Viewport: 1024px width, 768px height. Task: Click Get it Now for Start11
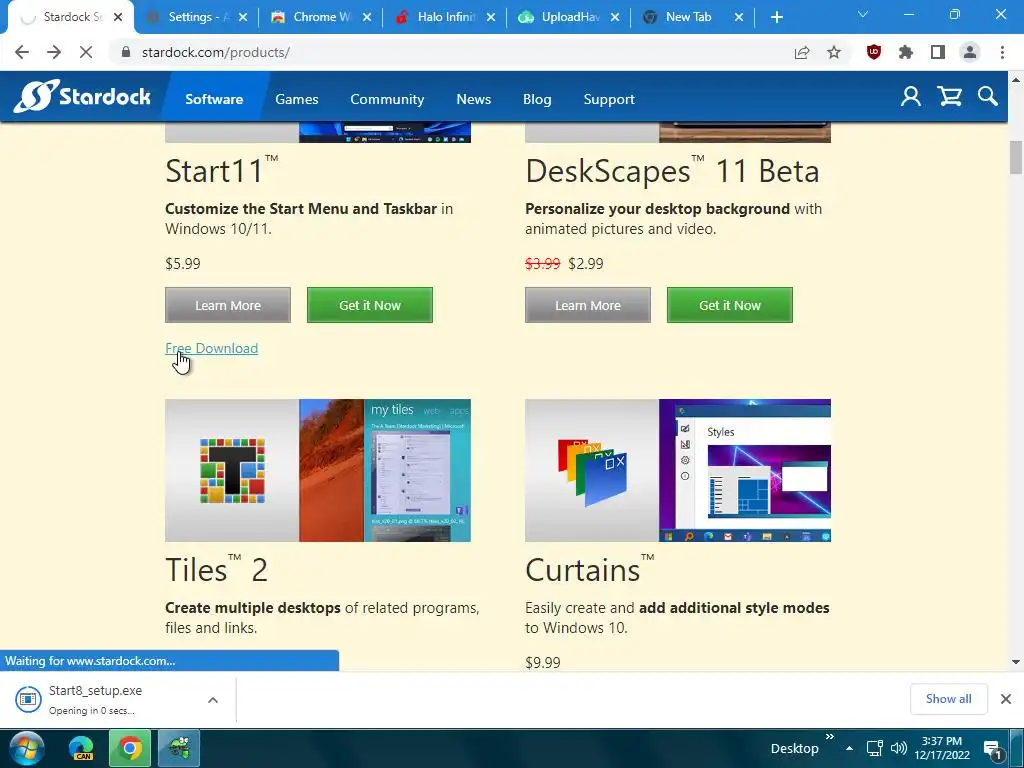click(x=370, y=305)
